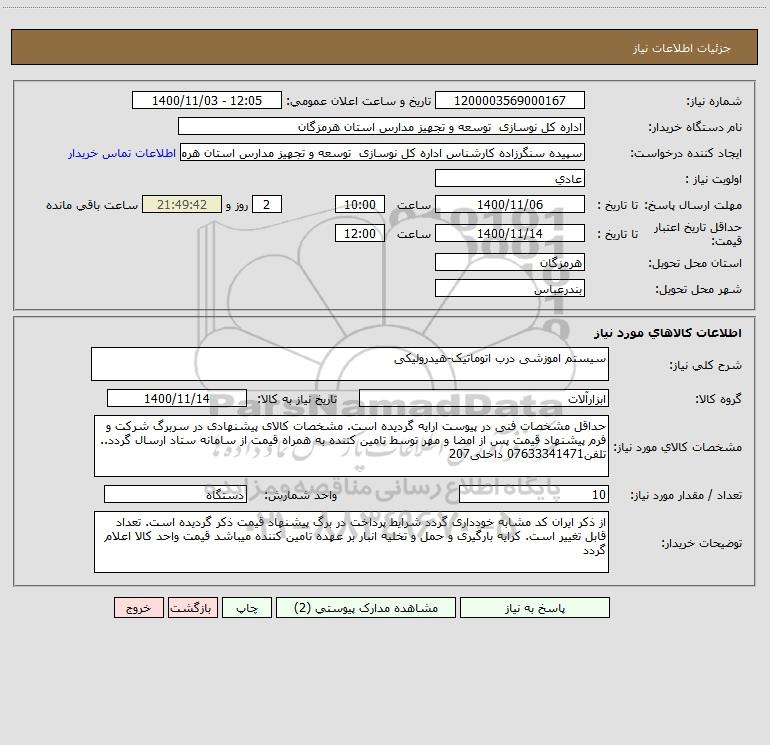Click the 'شهر محل تحویل:' label
This screenshot has width=770, height=745.
[x=699, y=290]
